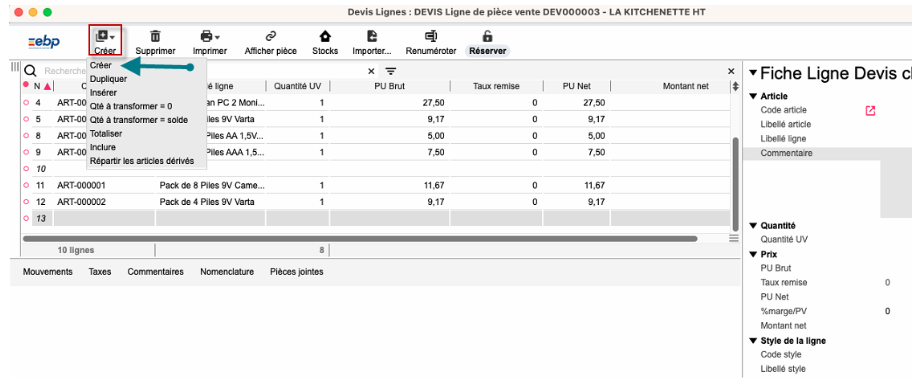912x378 pixels.
Task: Choose Dupliquer from the Créer menu
Action: tap(109, 79)
